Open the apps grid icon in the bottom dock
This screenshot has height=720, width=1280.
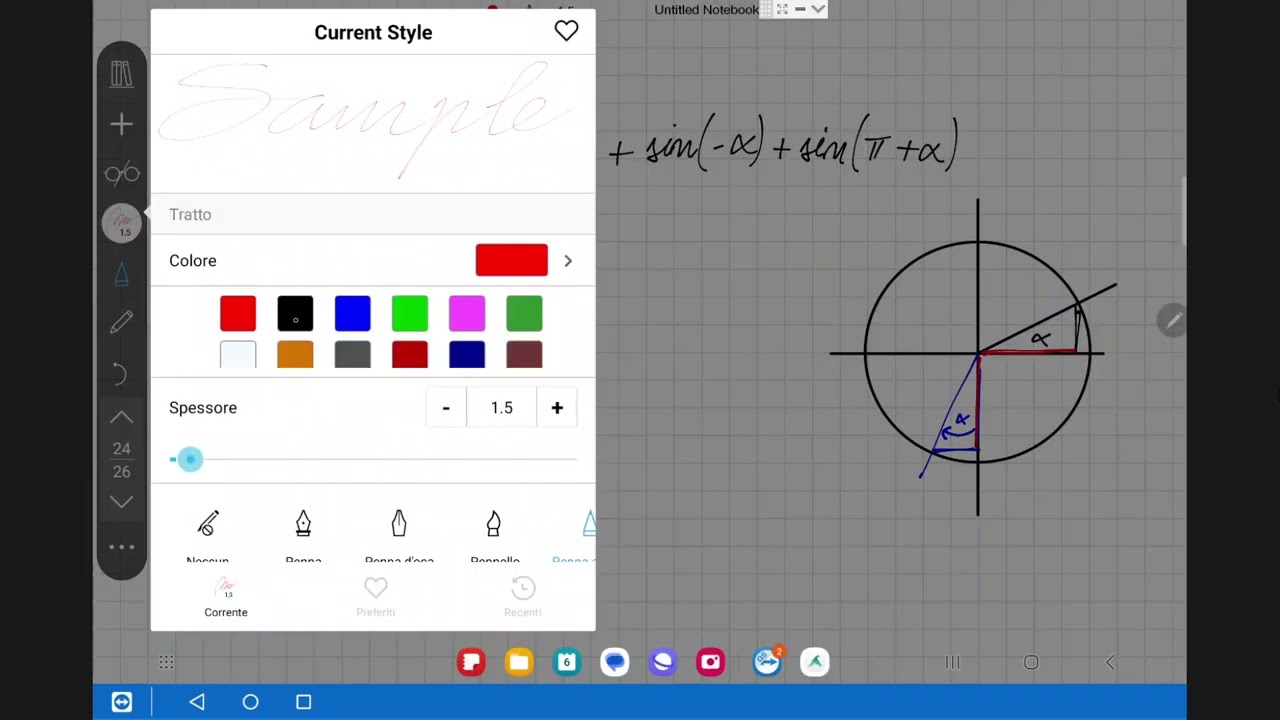(166, 662)
